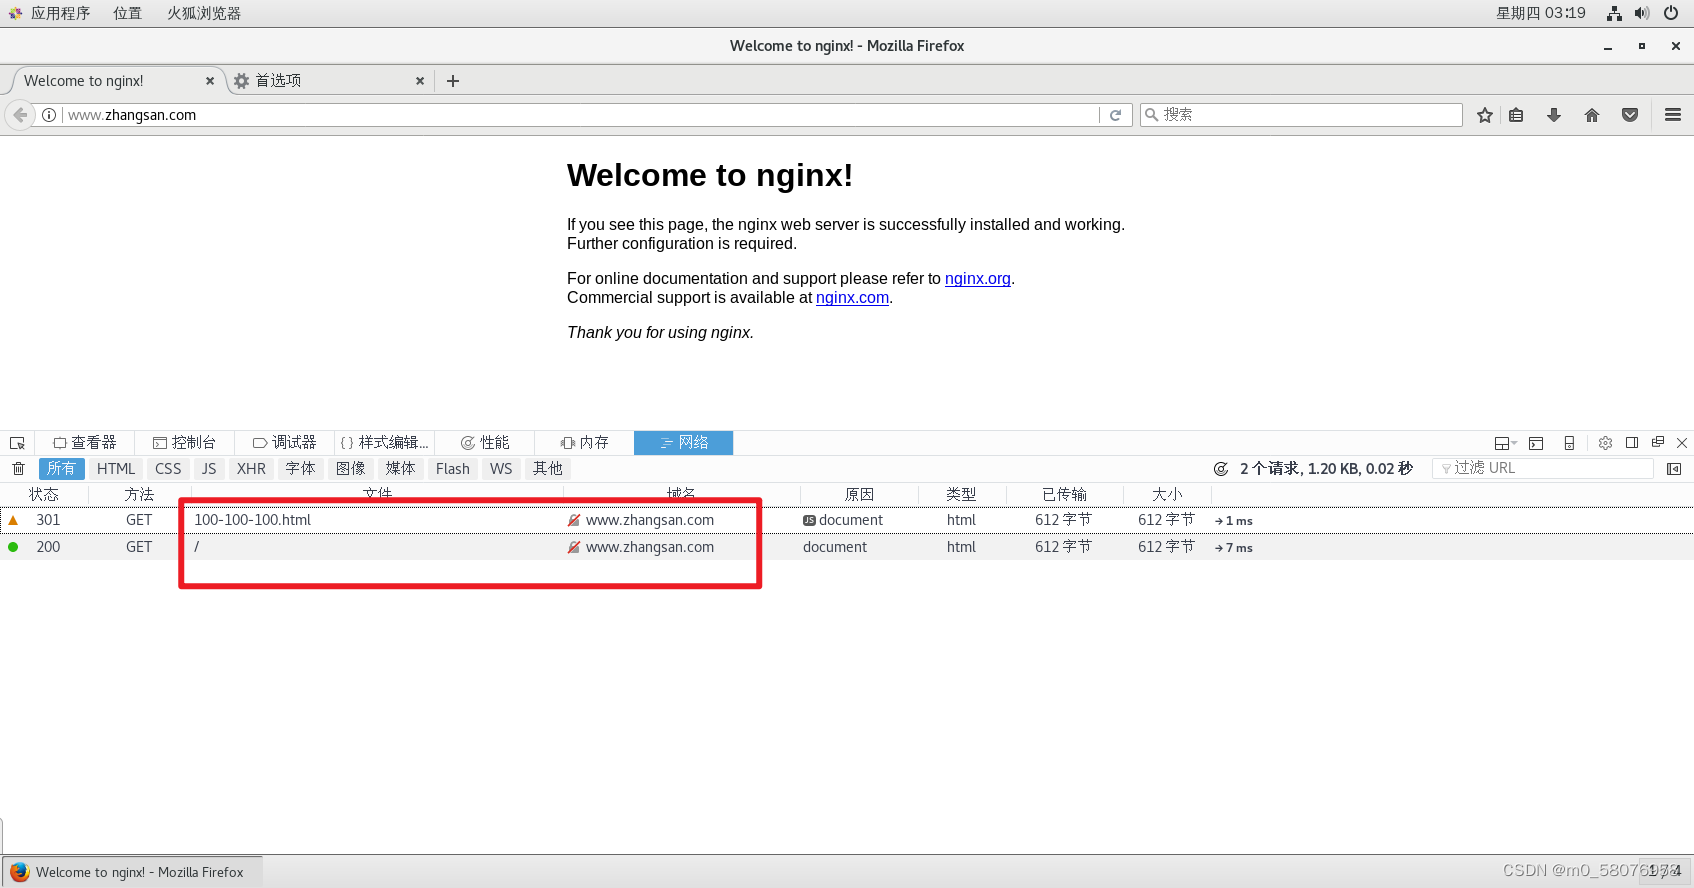
Task: Switch to the 查看器 inspector tab
Action: pyautogui.click(x=85, y=443)
